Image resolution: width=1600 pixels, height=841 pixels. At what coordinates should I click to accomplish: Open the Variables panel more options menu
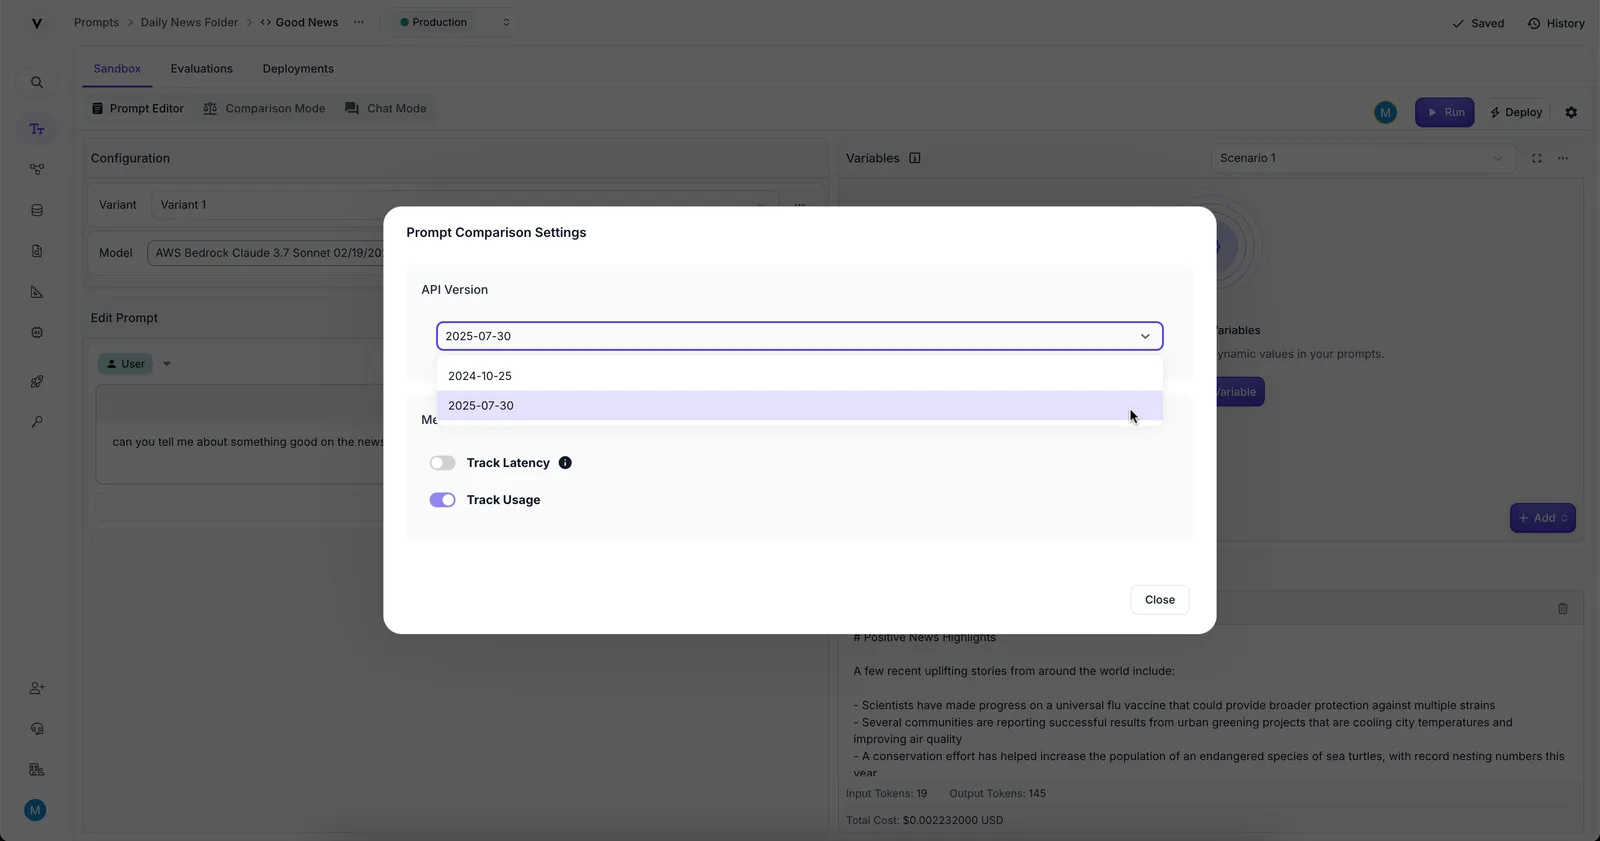1563,158
